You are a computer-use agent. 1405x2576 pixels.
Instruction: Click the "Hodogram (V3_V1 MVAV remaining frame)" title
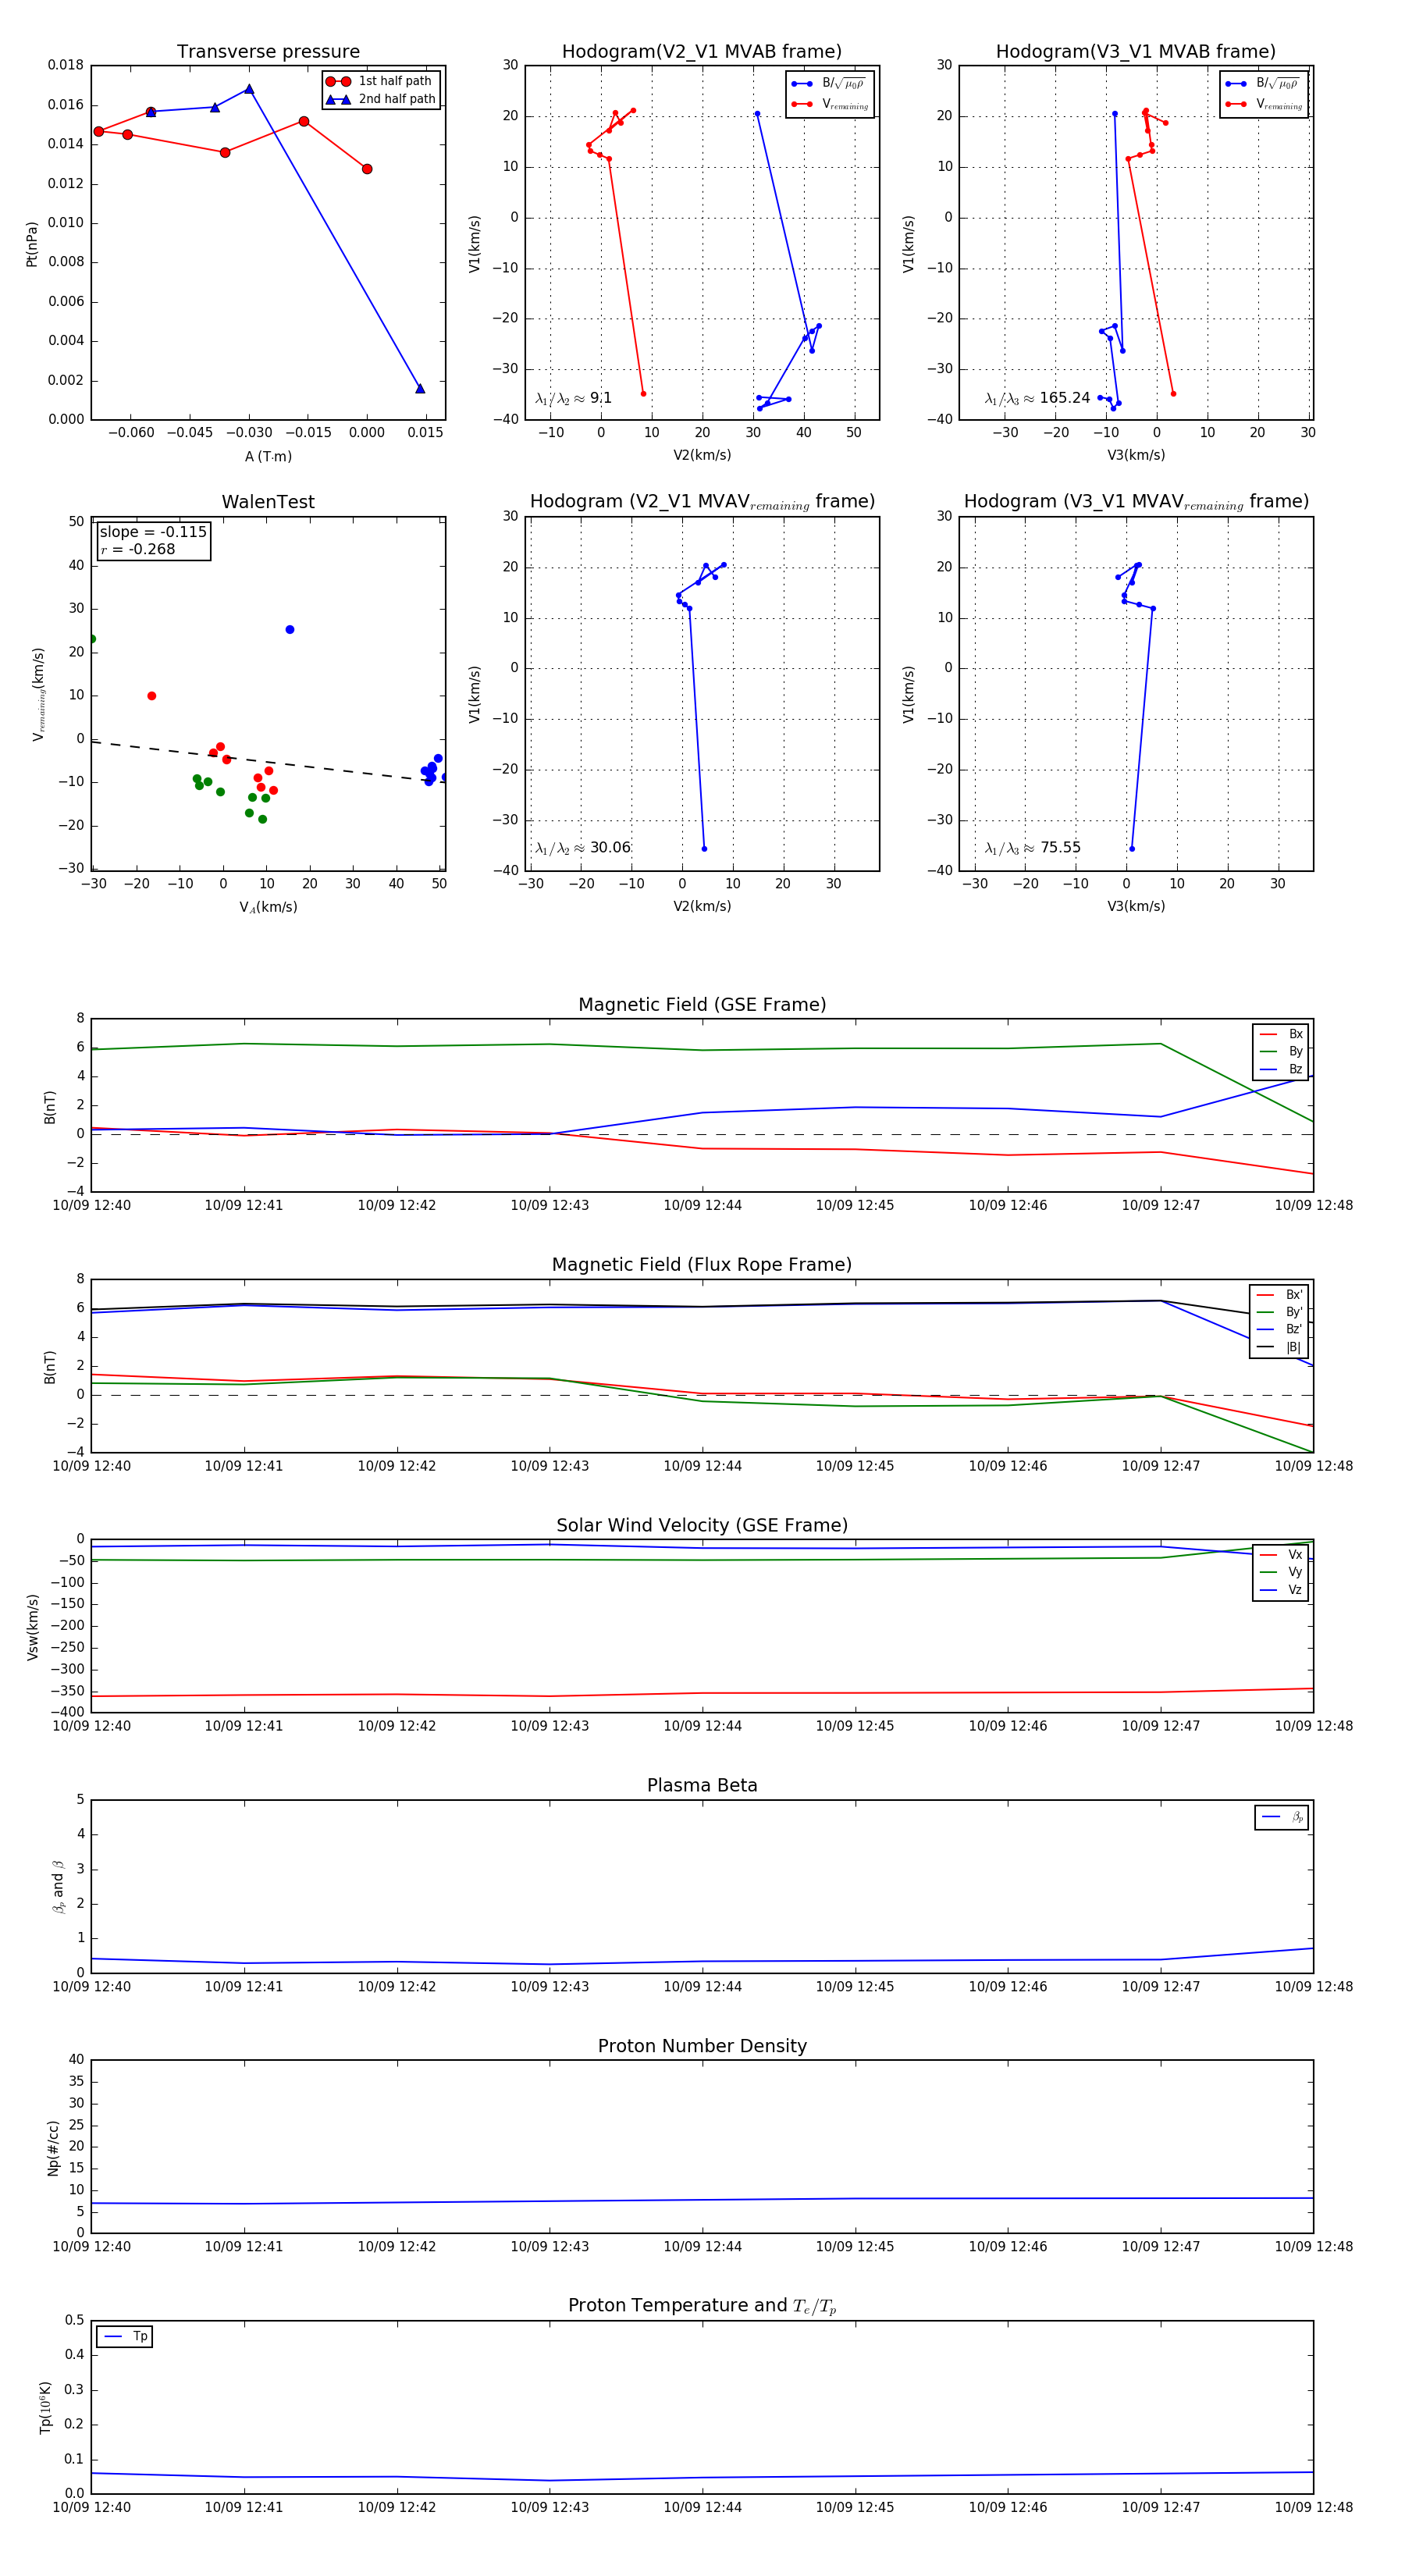click(x=1136, y=502)
